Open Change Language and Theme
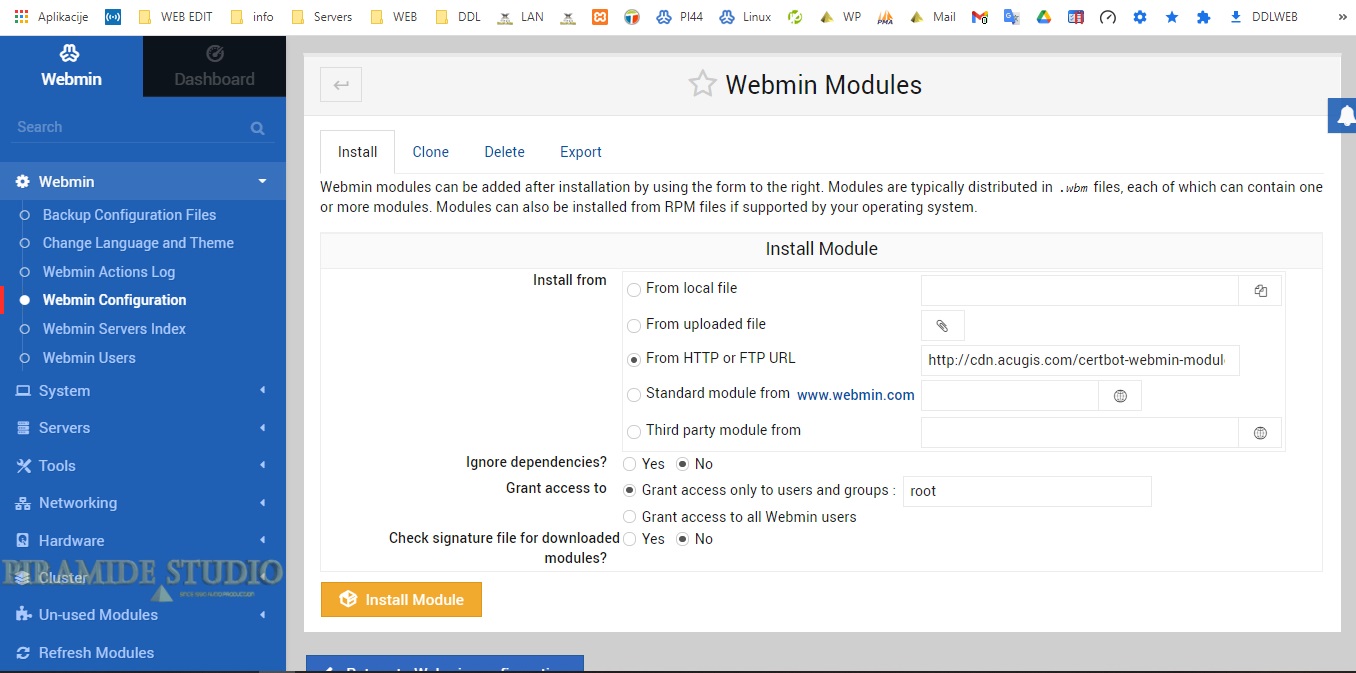 138,243
